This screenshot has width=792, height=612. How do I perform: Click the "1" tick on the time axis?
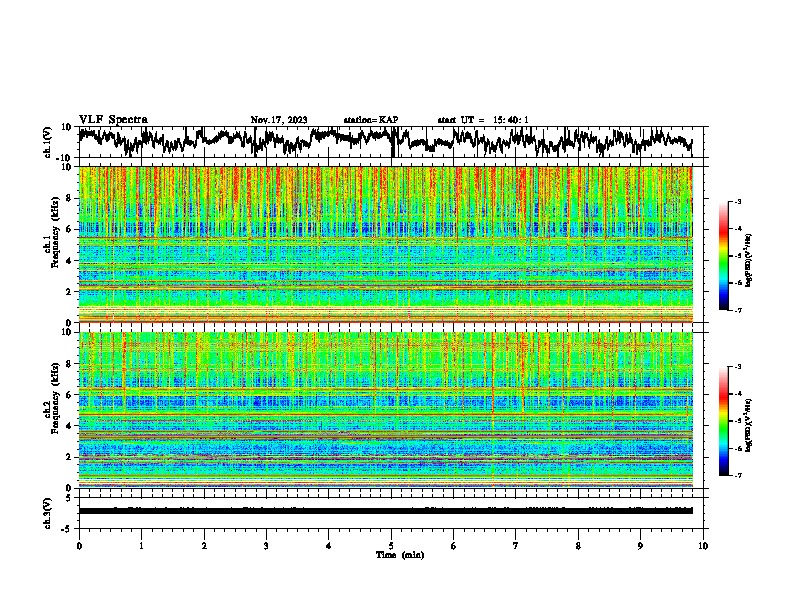point(141,546)
